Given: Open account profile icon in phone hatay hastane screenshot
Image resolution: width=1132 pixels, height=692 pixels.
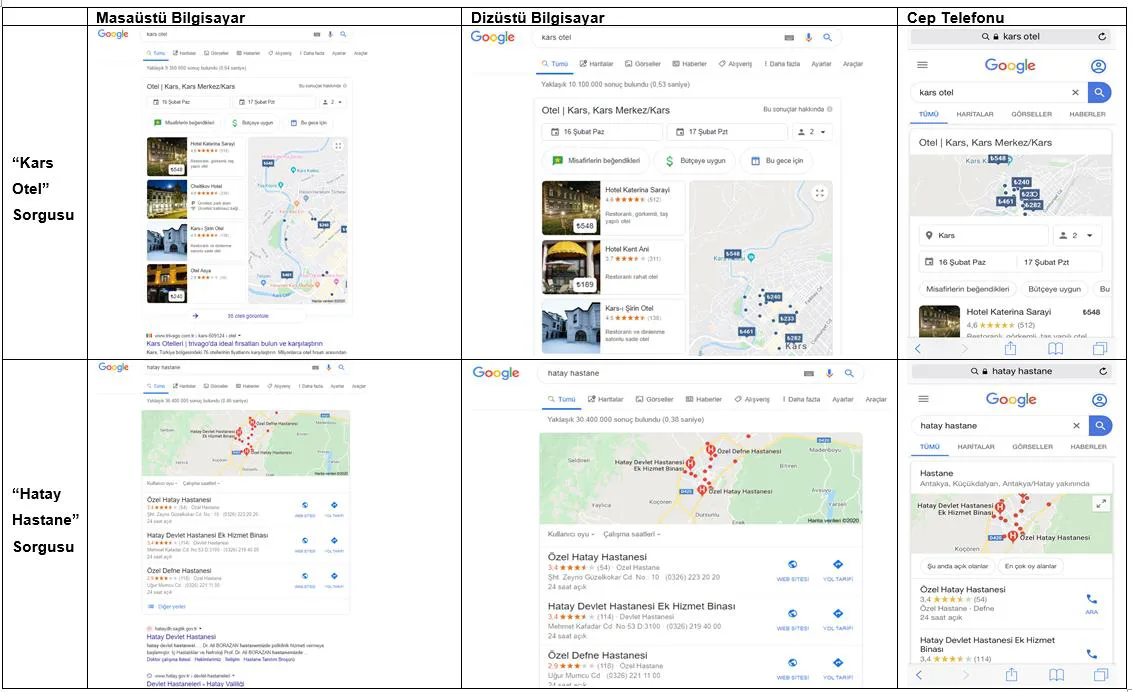Looking at the screenshot, I should coord(1100,400).
